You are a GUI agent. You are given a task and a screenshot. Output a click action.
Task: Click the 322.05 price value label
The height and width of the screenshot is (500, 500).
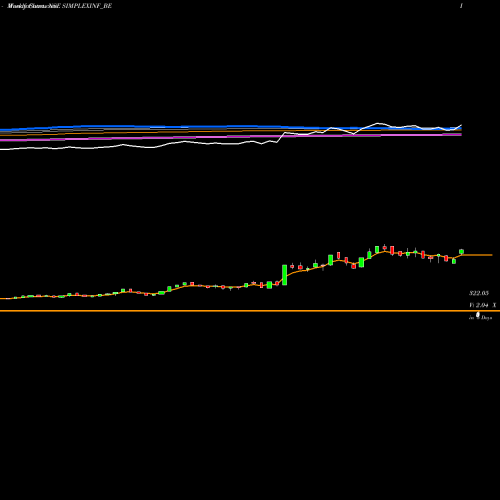[x=479, y=293]
